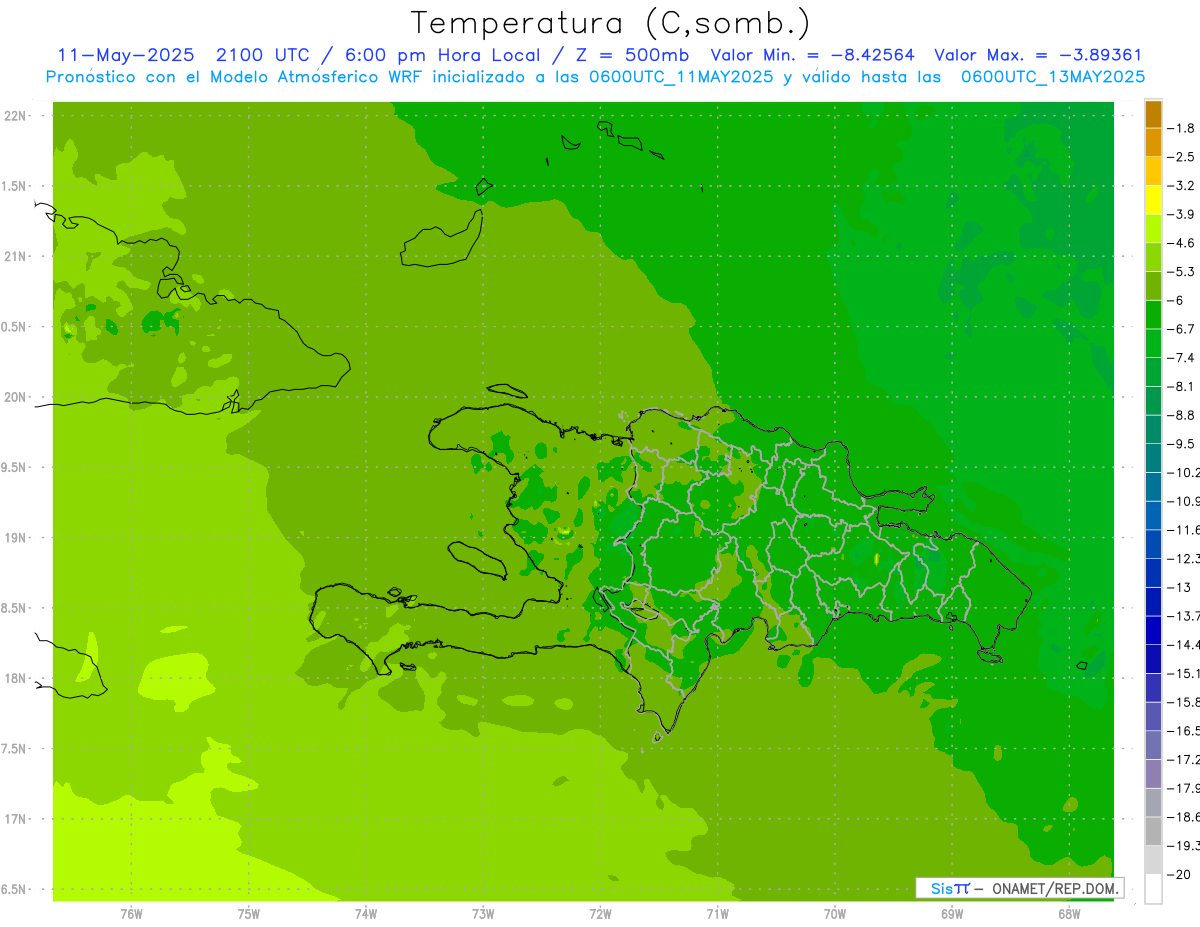This screenshot has width=1200, height=927.
Task: Click the teal legend swatch between -9.5 and -10.2
Action: [x=1153, y=458]
